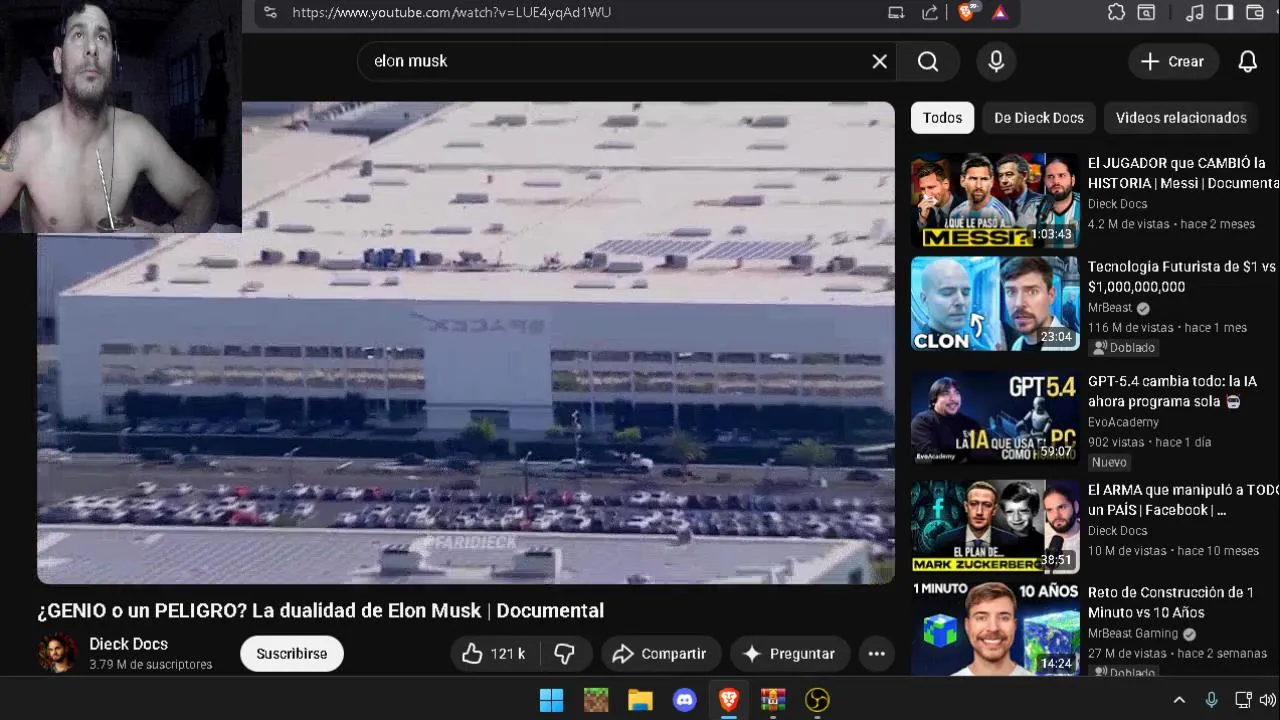Viewport: 1280px width, 720px height.
Task: Open the GPT-5.4 video thumbnail
Action: click(x=995, y=419)
